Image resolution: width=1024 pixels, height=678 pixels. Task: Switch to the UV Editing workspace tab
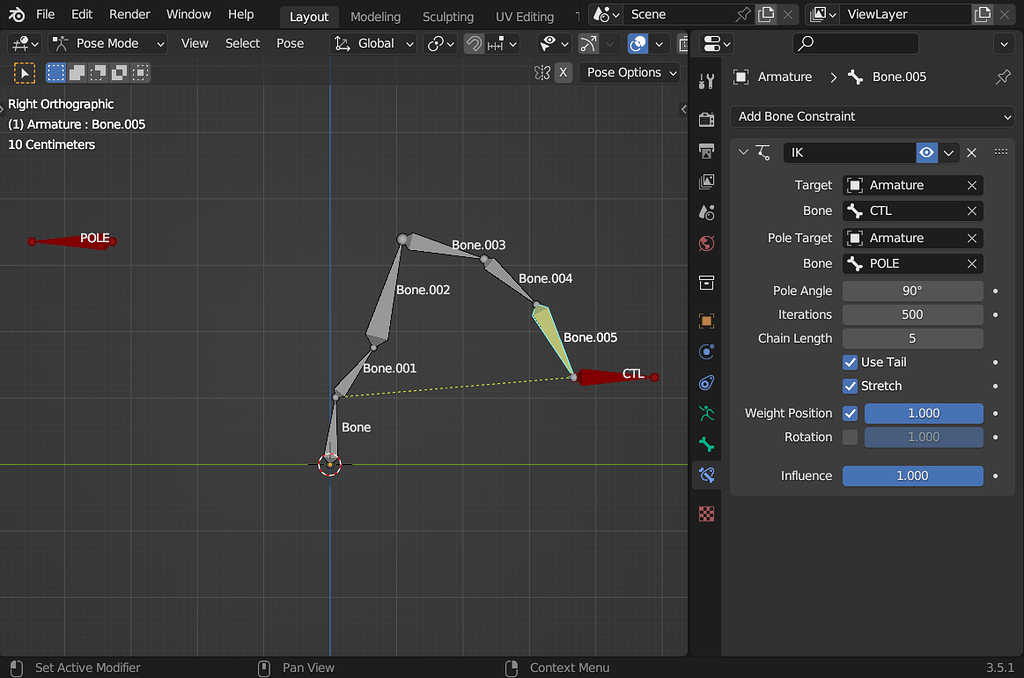coord(524,16)
